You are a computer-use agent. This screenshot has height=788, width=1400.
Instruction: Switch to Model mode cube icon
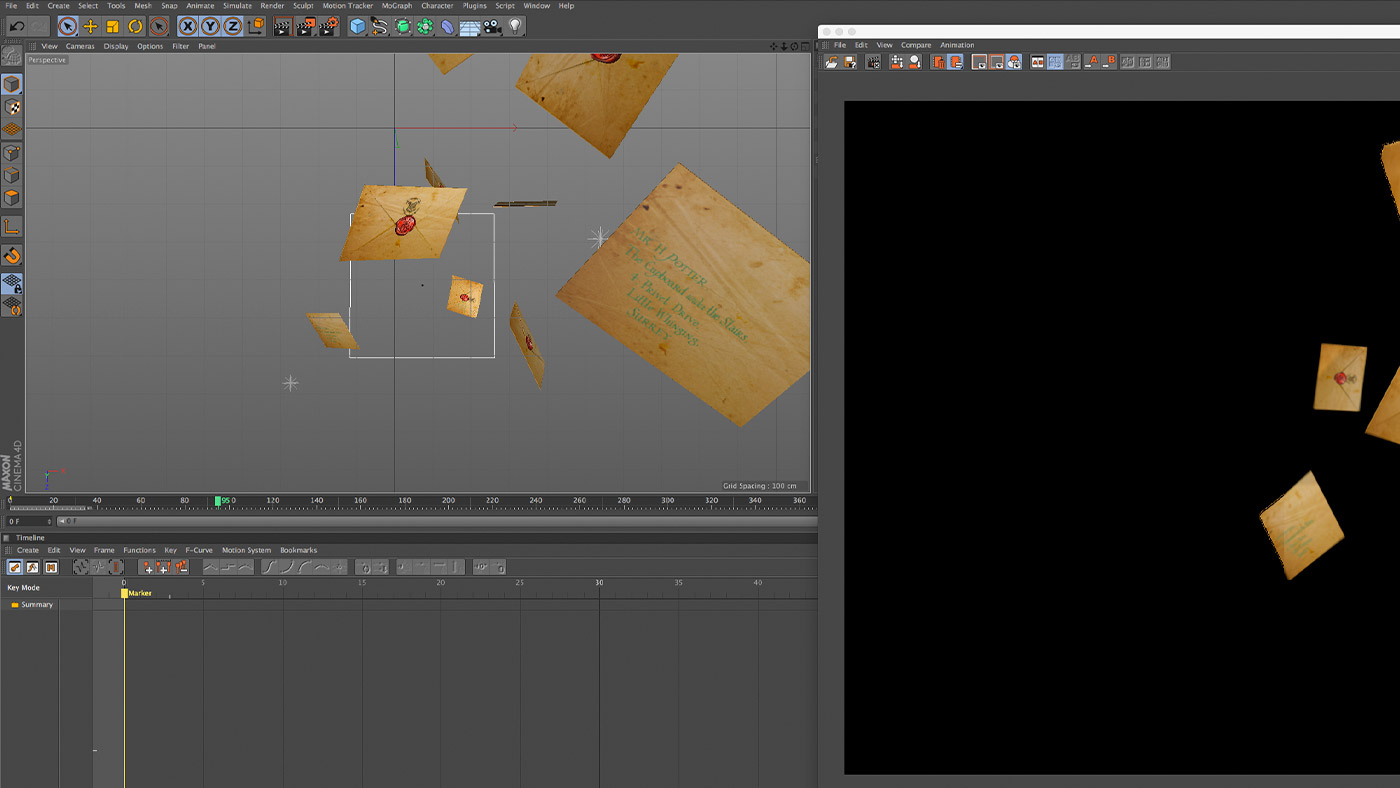12,84
